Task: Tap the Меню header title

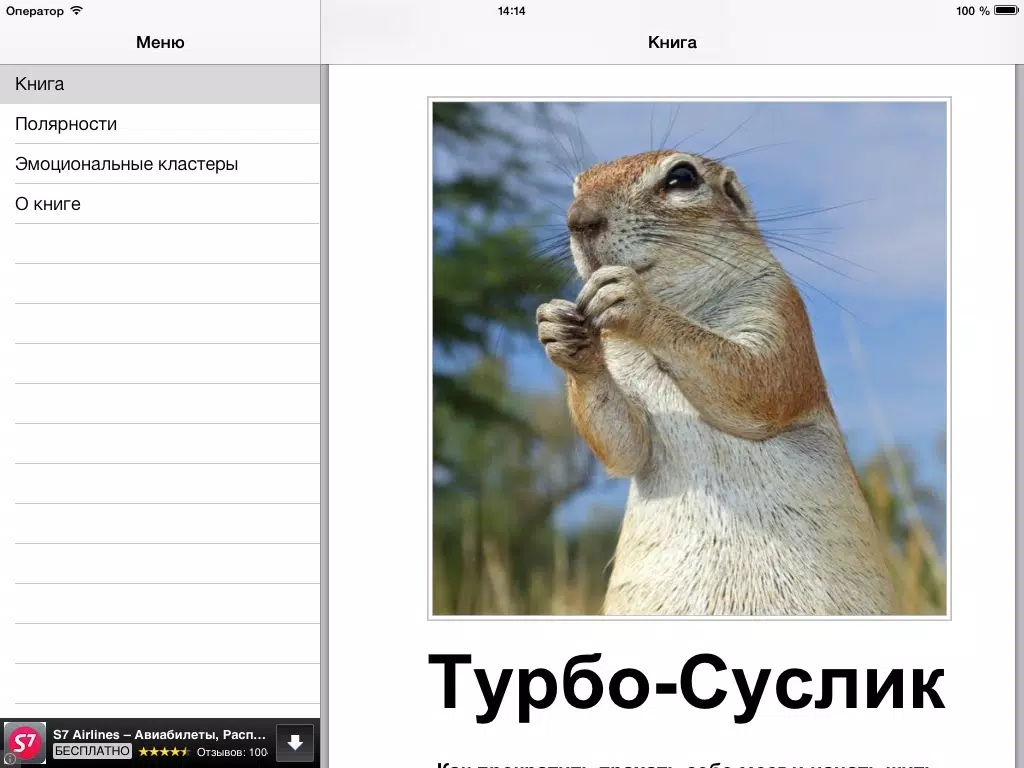Action: pos(160,42)
